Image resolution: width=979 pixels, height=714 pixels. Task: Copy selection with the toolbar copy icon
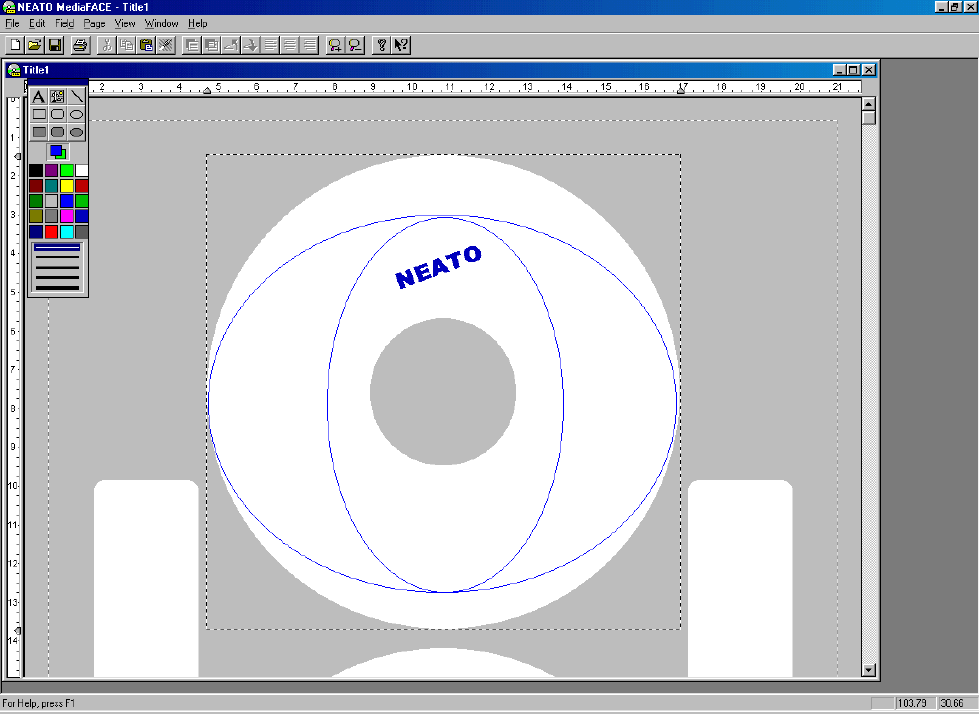pyautogui.click(x=127, y=45)
